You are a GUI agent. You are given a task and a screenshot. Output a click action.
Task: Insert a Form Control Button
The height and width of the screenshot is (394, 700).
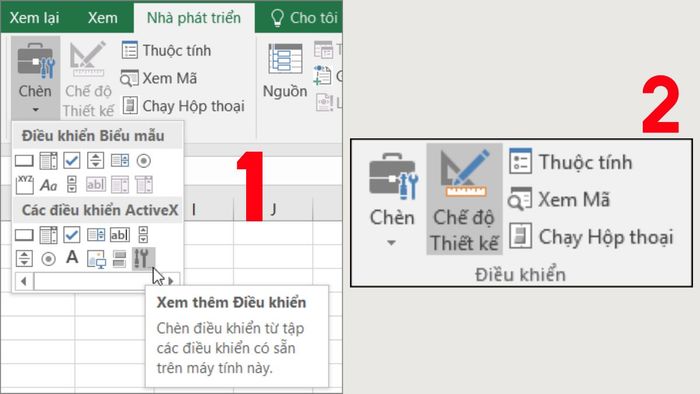point(24,161)
